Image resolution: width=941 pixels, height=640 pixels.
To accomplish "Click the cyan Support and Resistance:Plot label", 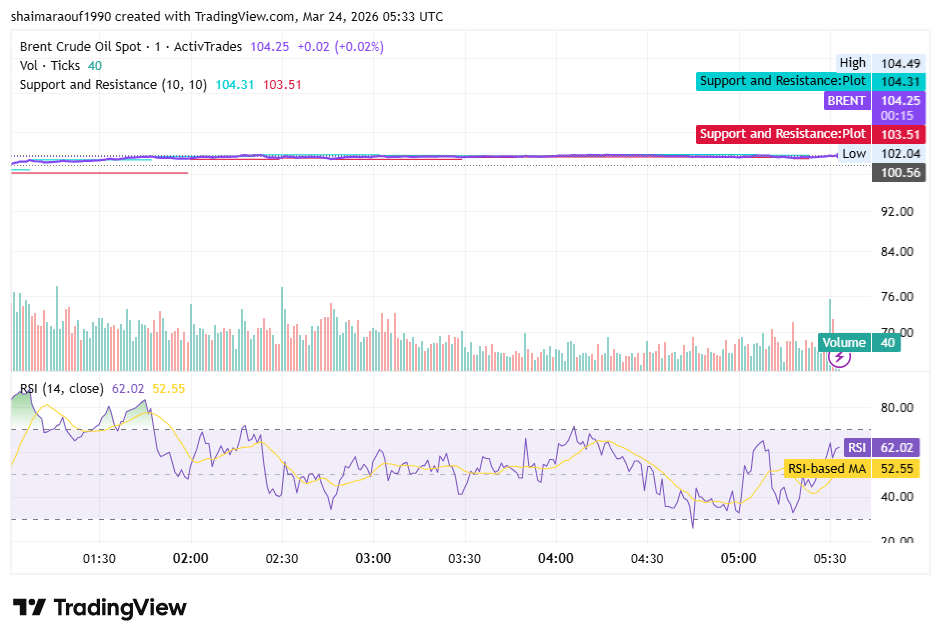I will click(x=782, y=81).
